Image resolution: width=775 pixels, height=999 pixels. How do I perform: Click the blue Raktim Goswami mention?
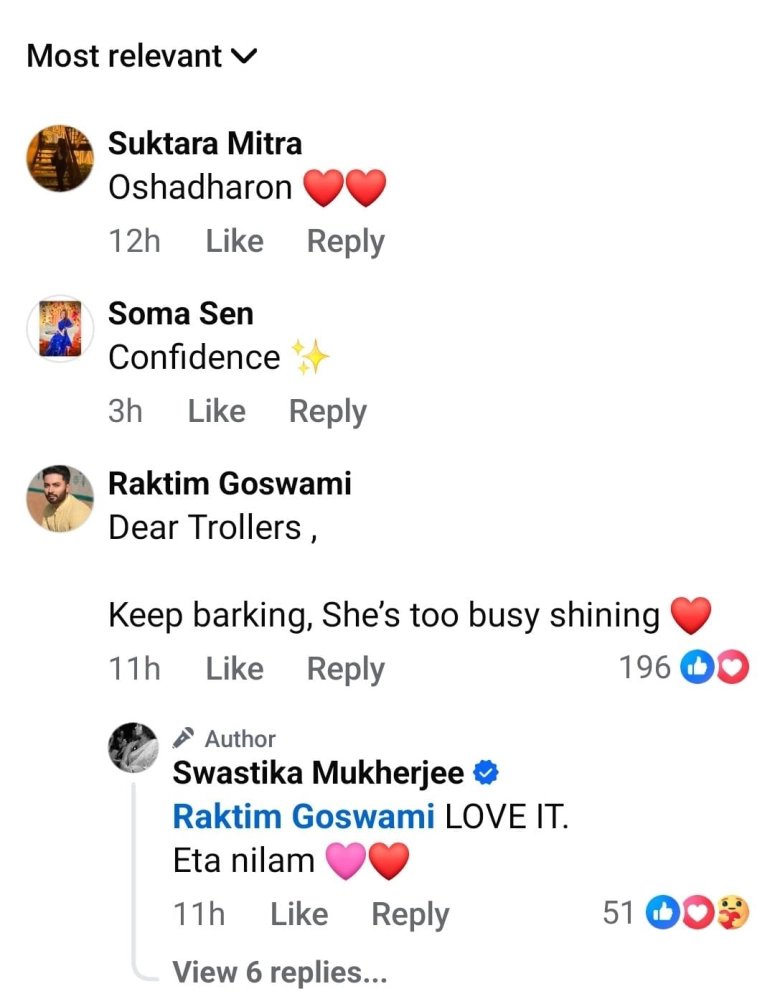[303, 816]
